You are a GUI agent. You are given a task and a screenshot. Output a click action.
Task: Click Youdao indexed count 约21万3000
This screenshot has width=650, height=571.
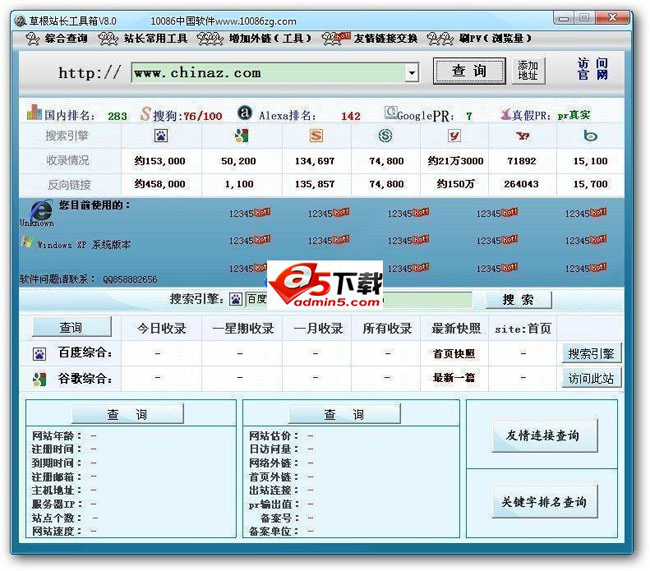tap(455, 161)
